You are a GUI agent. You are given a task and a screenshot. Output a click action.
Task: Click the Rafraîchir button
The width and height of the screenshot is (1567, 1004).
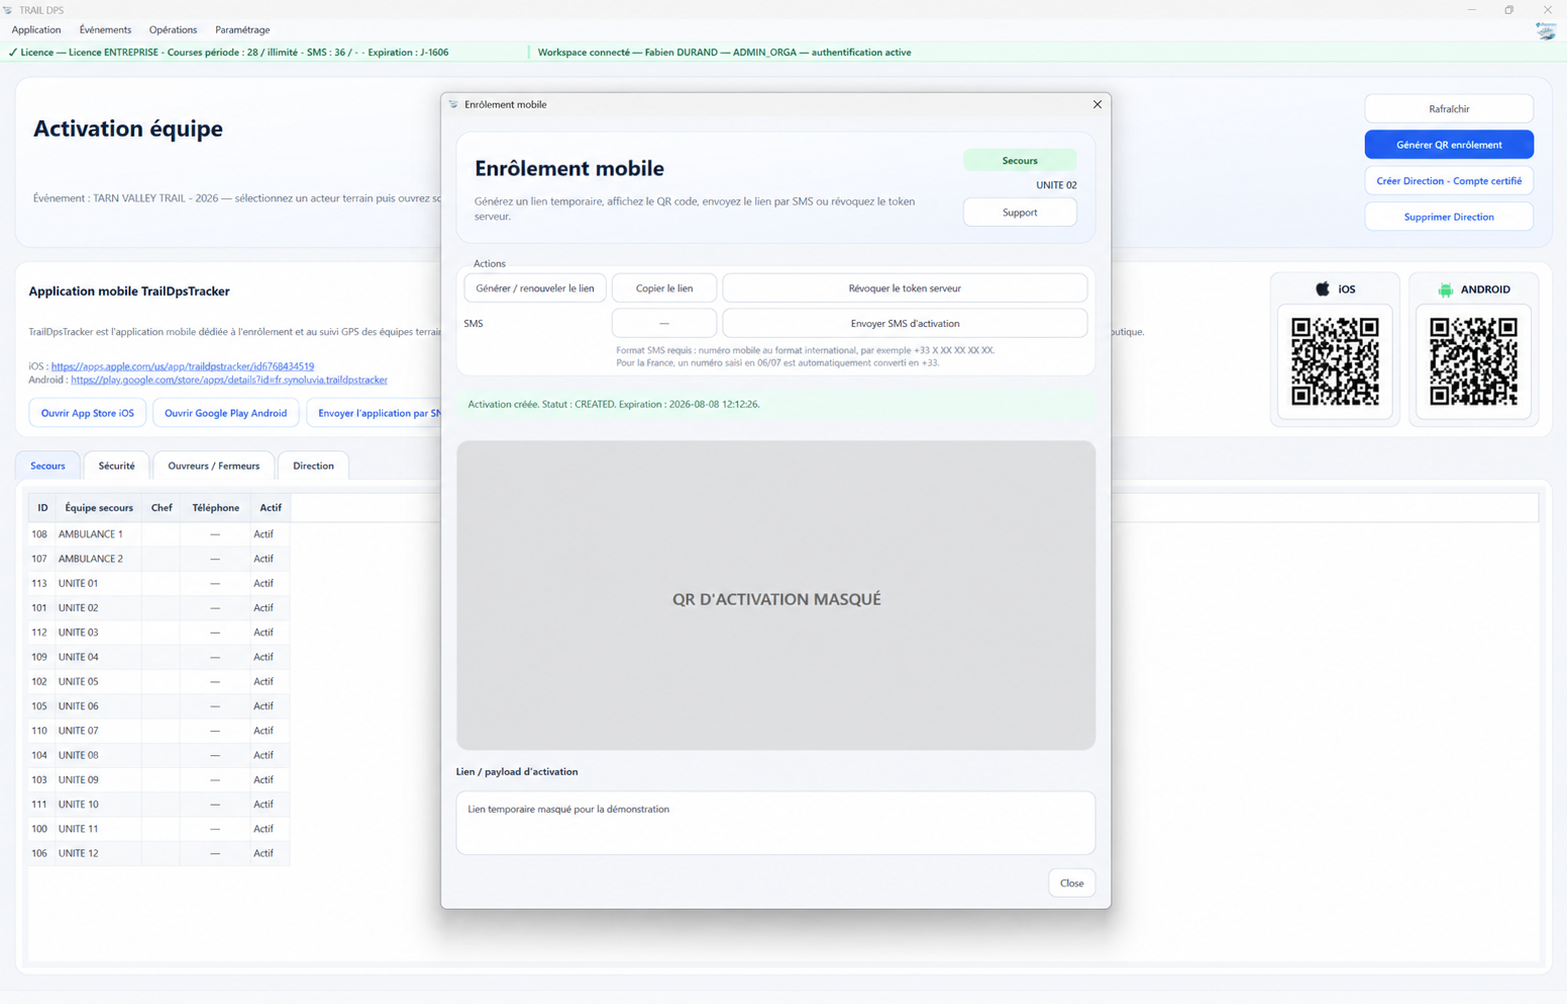pos(1449,109)
